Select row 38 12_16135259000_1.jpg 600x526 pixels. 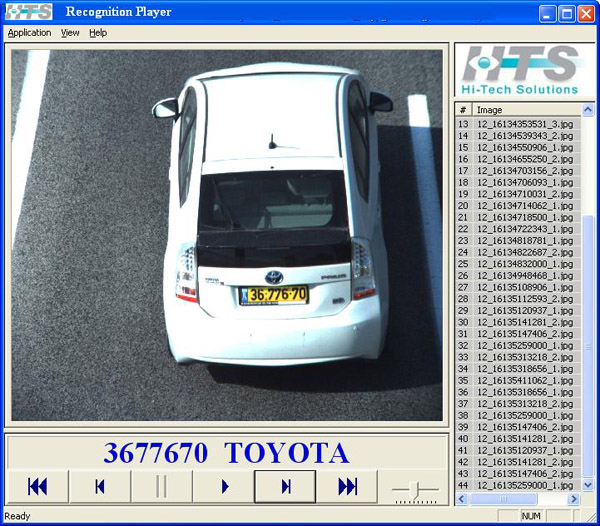(x=518, y=415)
